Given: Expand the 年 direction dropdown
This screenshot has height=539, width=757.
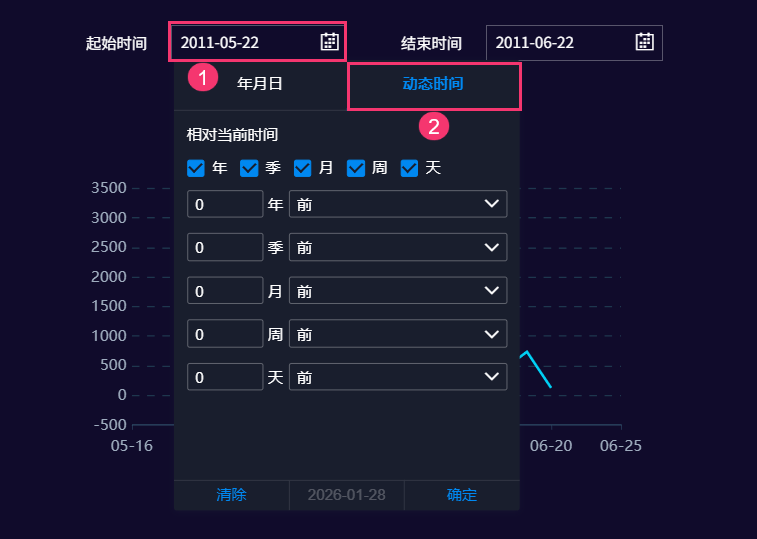Looking at the screenshot, I should [x=398, y=204].
